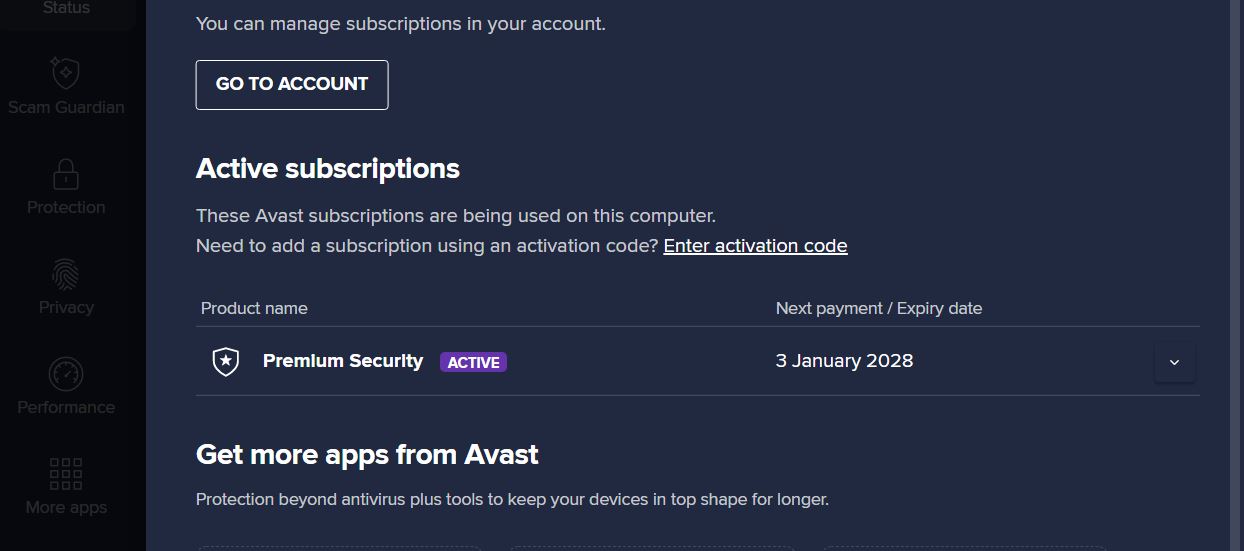Click the Product name column header
1244x551 pixels.
coord(254,308)
